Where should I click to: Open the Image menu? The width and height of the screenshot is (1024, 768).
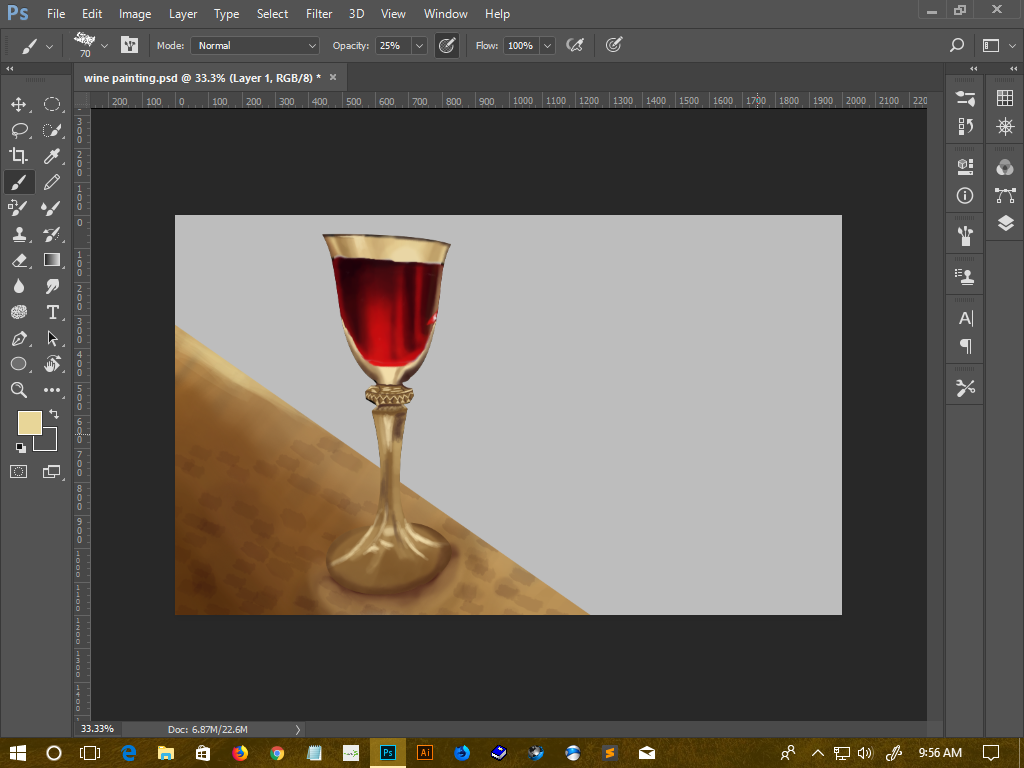pos(135,14)
